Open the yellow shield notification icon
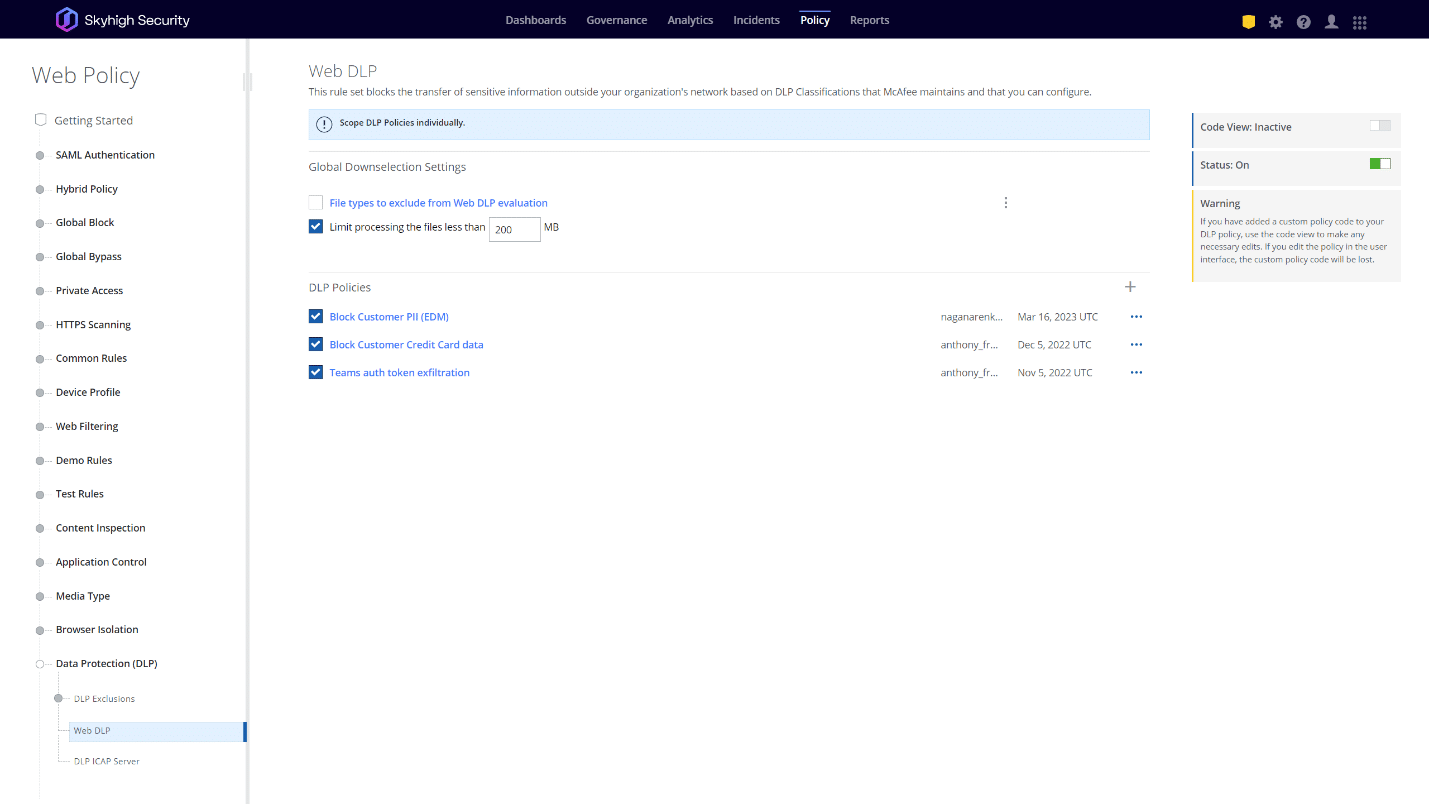 (x=1248, y=21)
